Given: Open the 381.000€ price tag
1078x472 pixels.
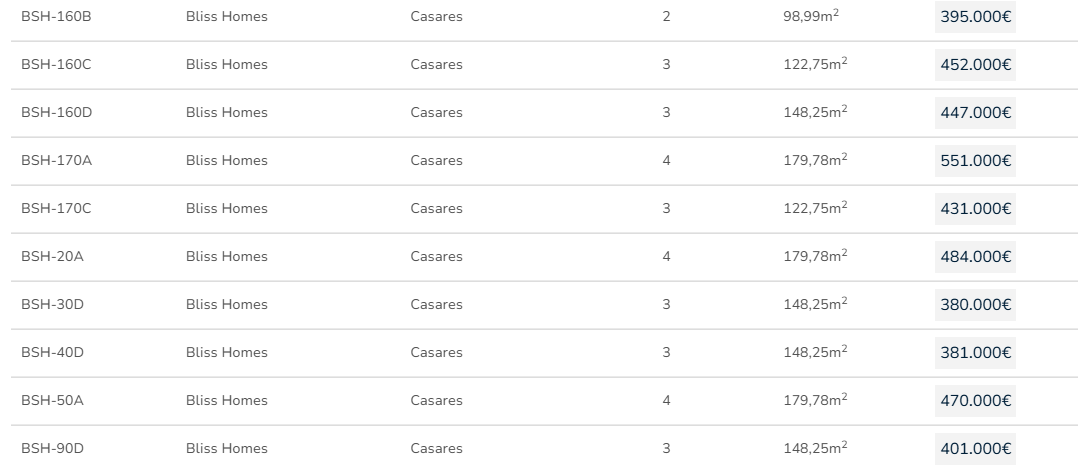Looking at the screenshot, I should [x=975, y=353].
